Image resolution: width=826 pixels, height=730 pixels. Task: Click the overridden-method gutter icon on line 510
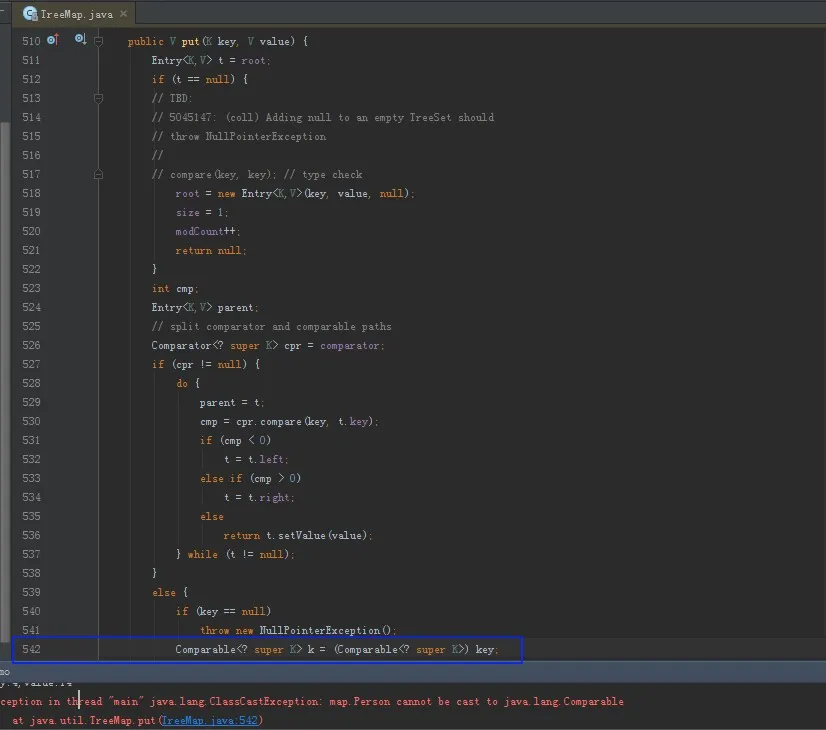point(80,40)
